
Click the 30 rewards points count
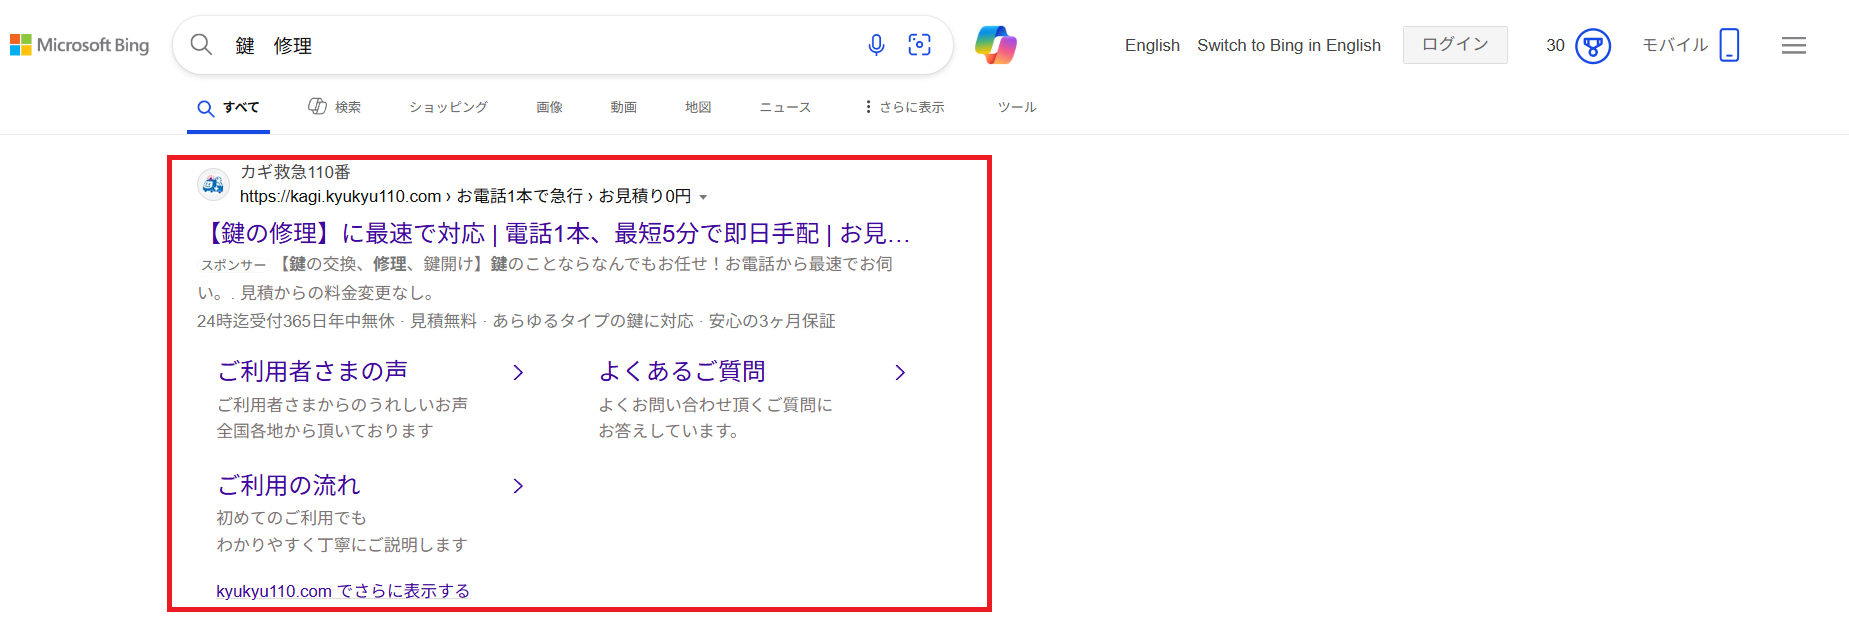1555,45
